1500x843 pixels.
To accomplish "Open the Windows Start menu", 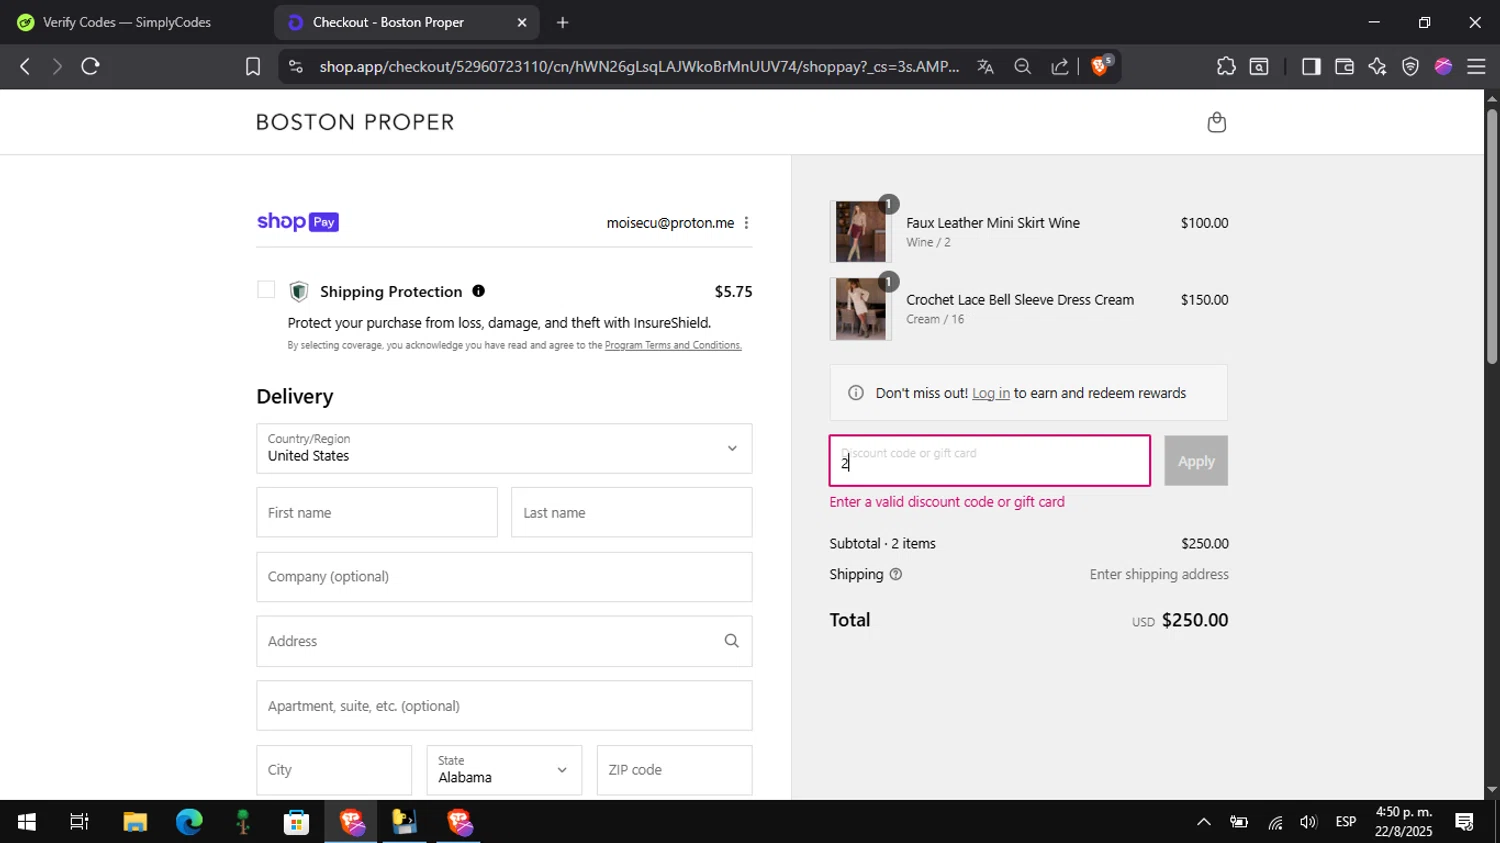I will 27,822.
